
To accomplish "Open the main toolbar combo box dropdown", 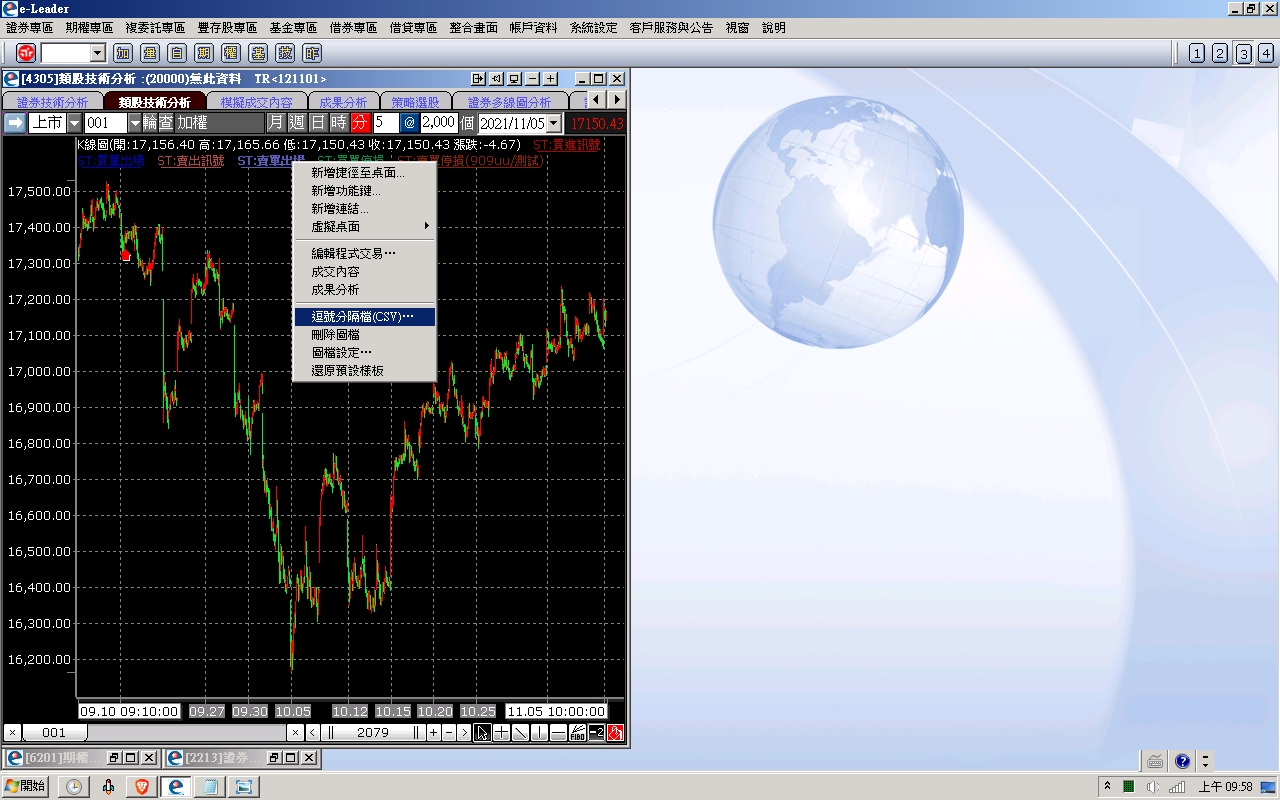I will pyautogui.click(x=97, y=53).
